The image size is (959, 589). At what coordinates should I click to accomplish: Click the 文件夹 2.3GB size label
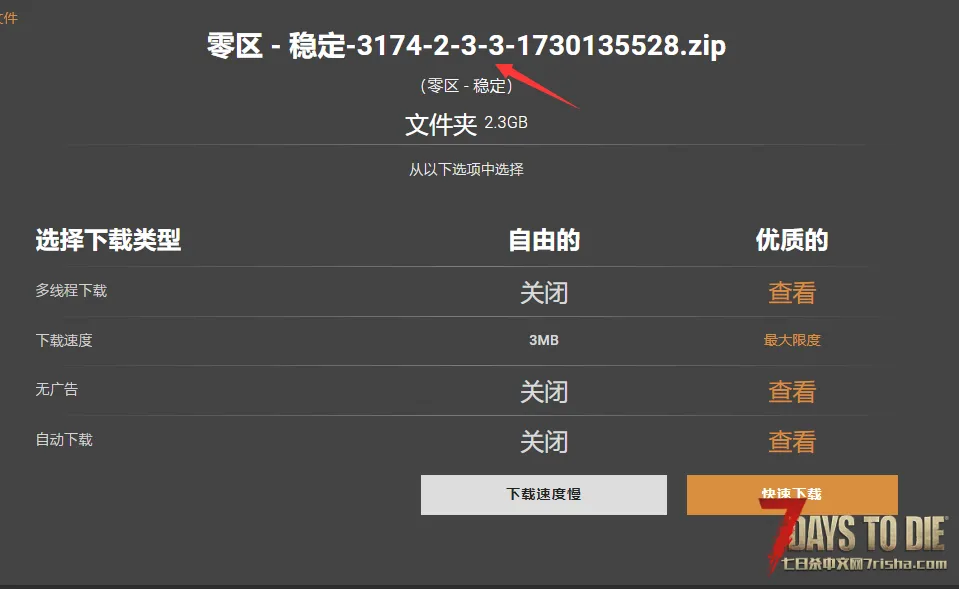(x=466, y=124)
